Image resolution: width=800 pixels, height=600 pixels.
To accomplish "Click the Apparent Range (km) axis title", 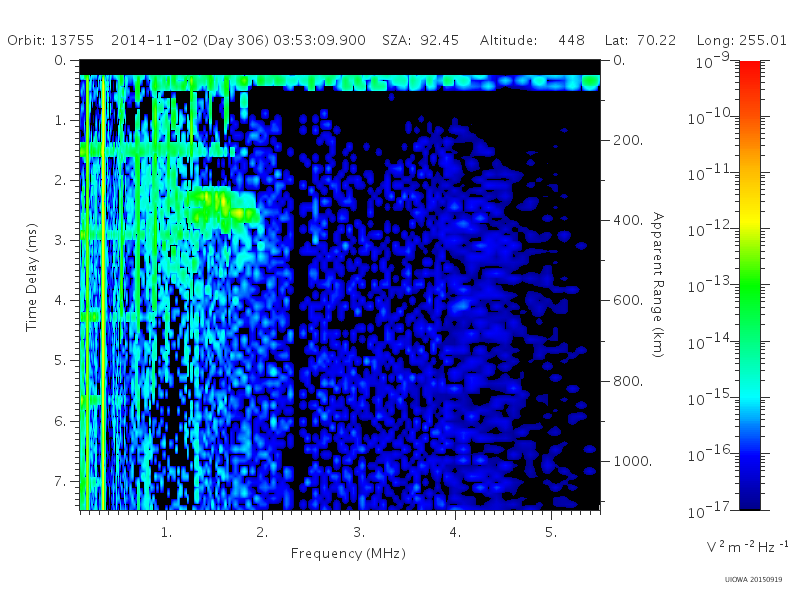I will point(659,285).
